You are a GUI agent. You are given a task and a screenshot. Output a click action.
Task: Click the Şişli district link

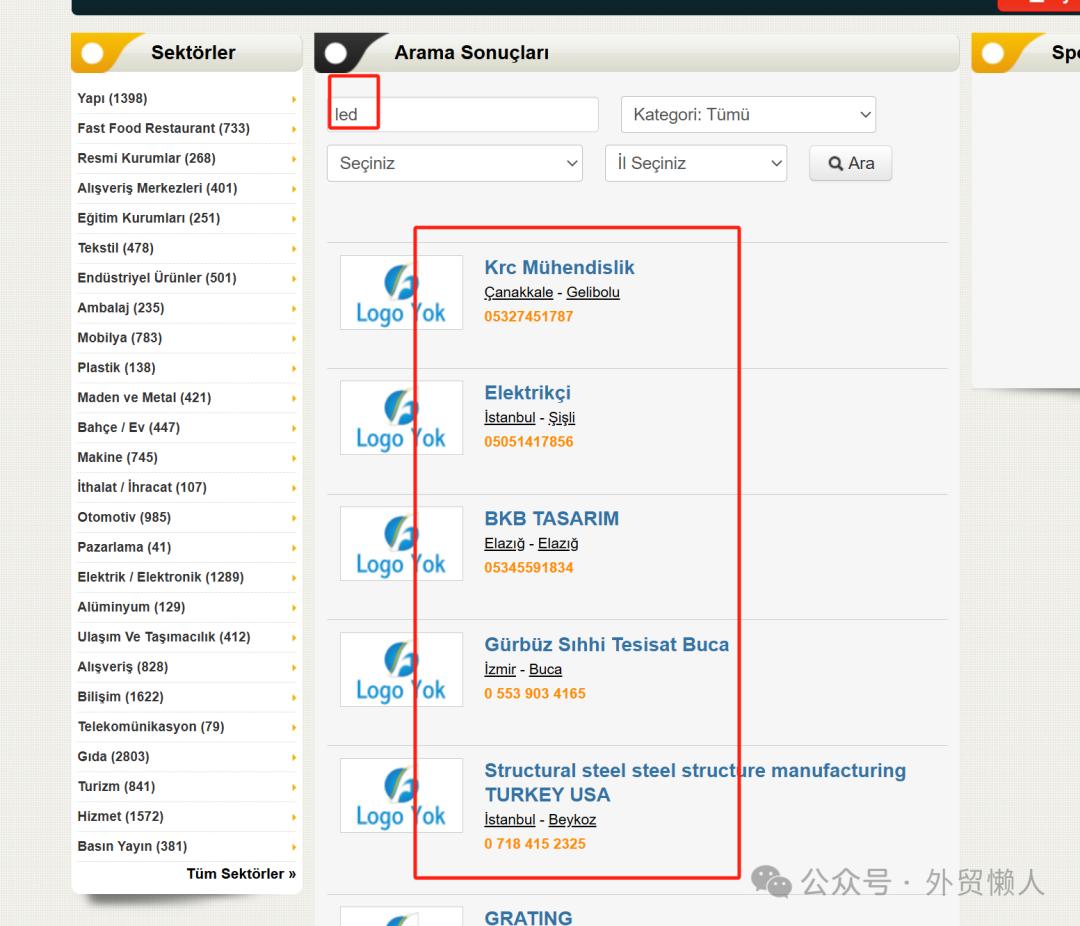[x=561, y=418]
